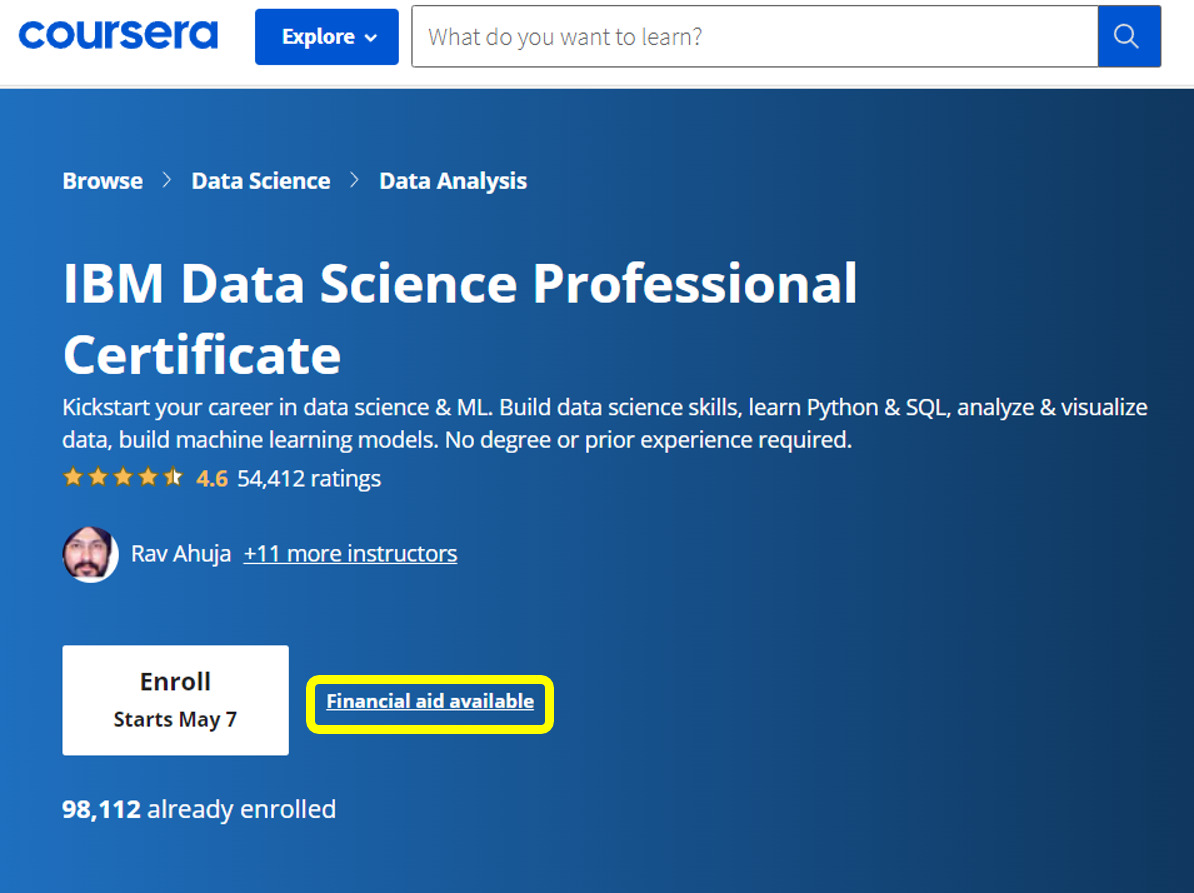The image size is (1194, 893).
Task: Navigate to the Data Analysis breadcrumb
Action: pos(453,181)
